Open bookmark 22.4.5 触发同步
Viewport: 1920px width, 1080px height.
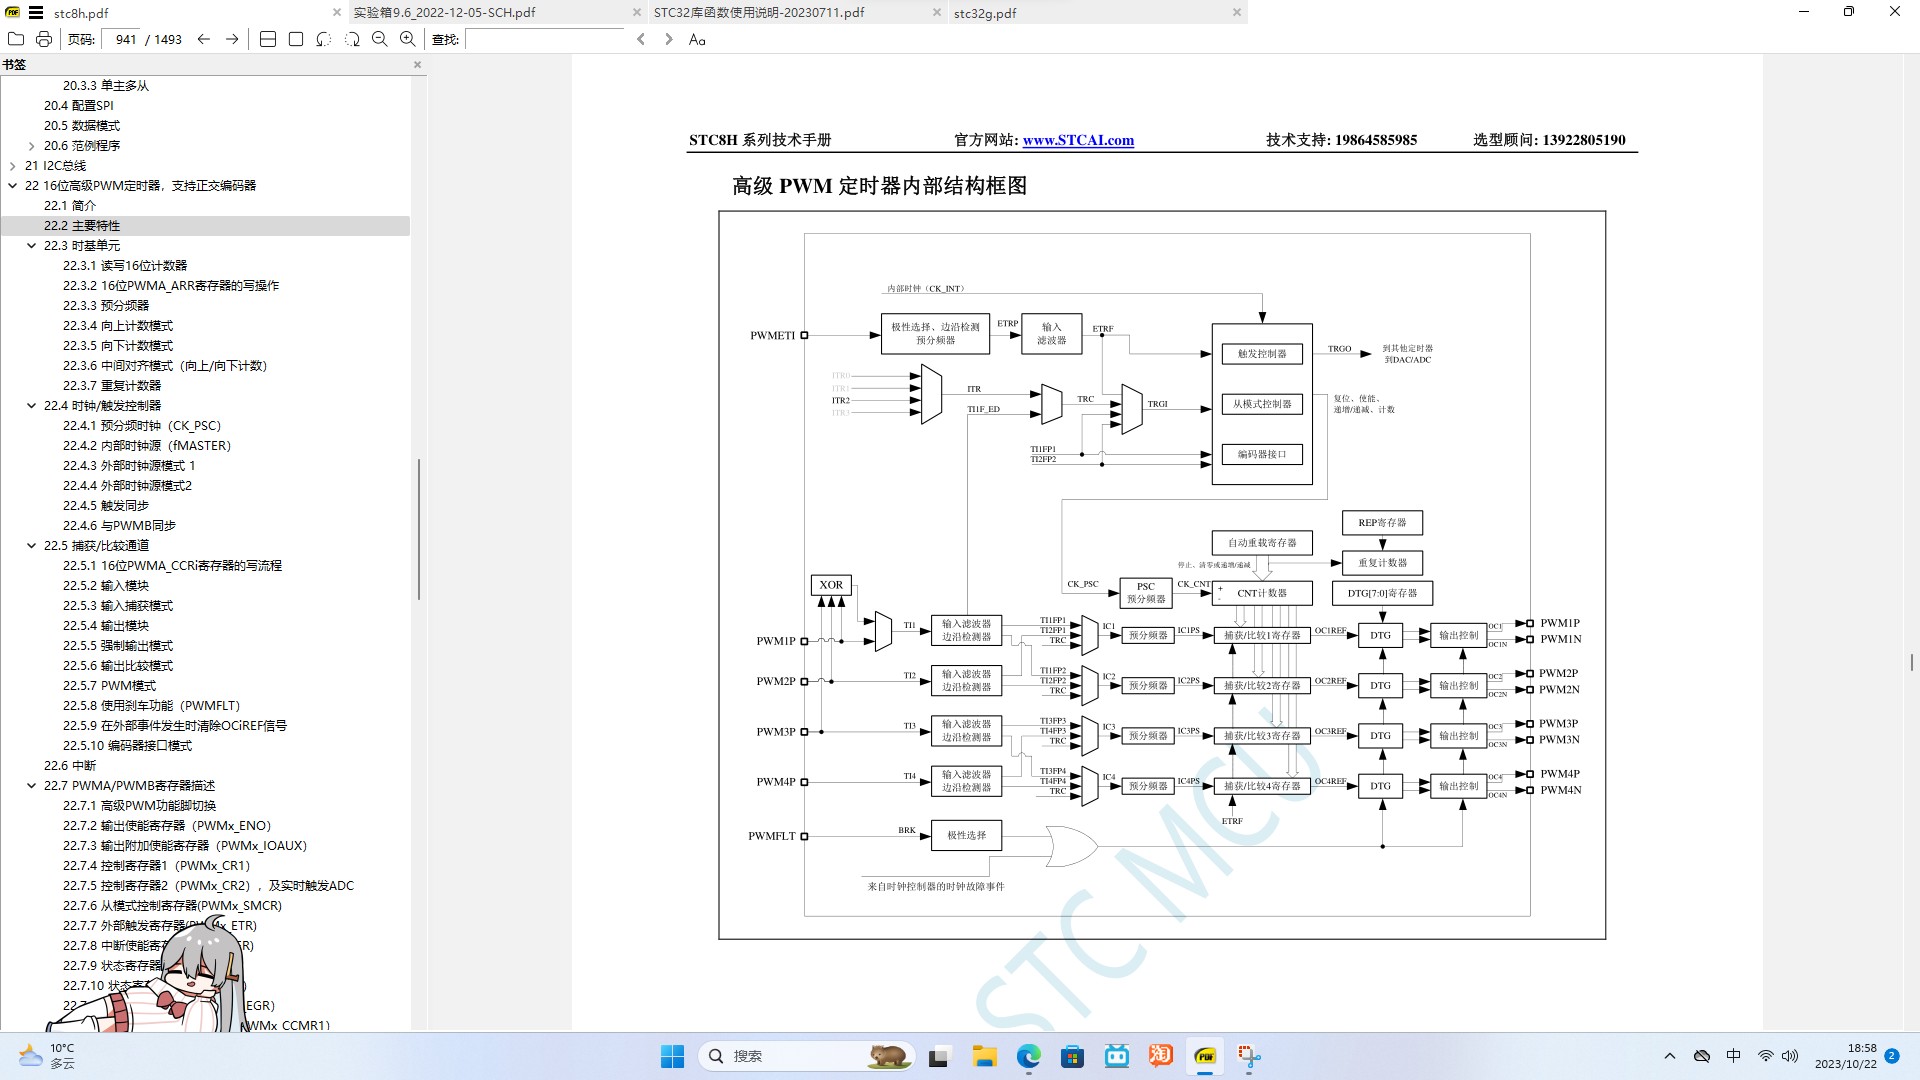(106, 506)
